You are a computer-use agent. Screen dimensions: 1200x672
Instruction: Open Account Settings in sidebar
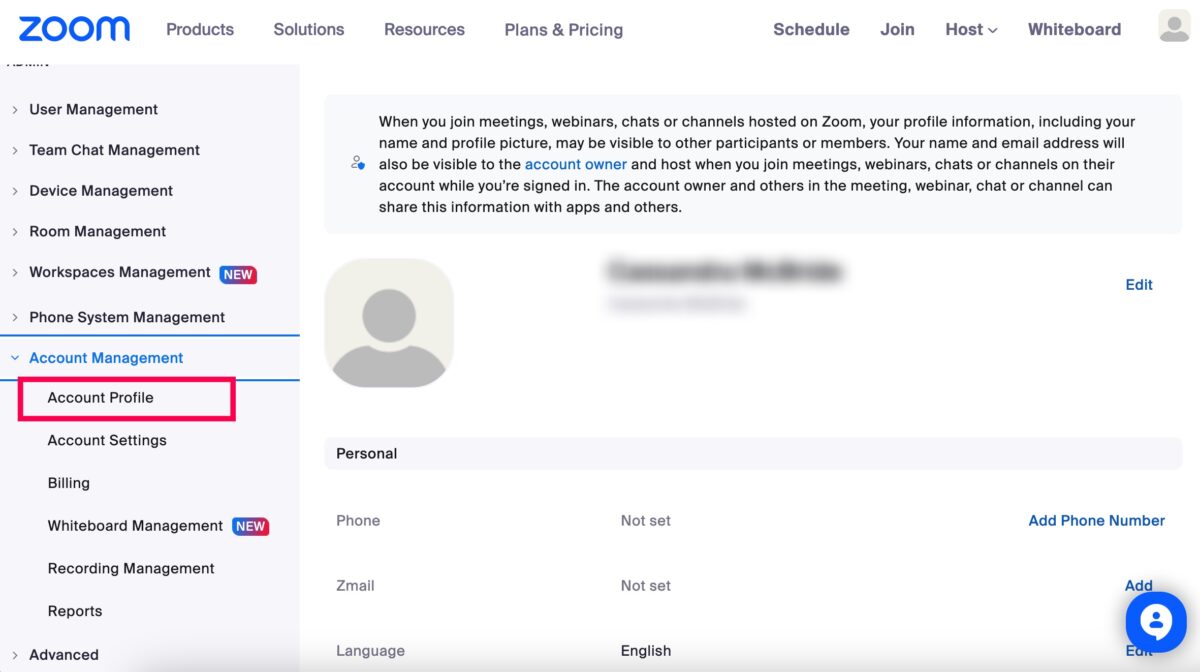(107, 440)
